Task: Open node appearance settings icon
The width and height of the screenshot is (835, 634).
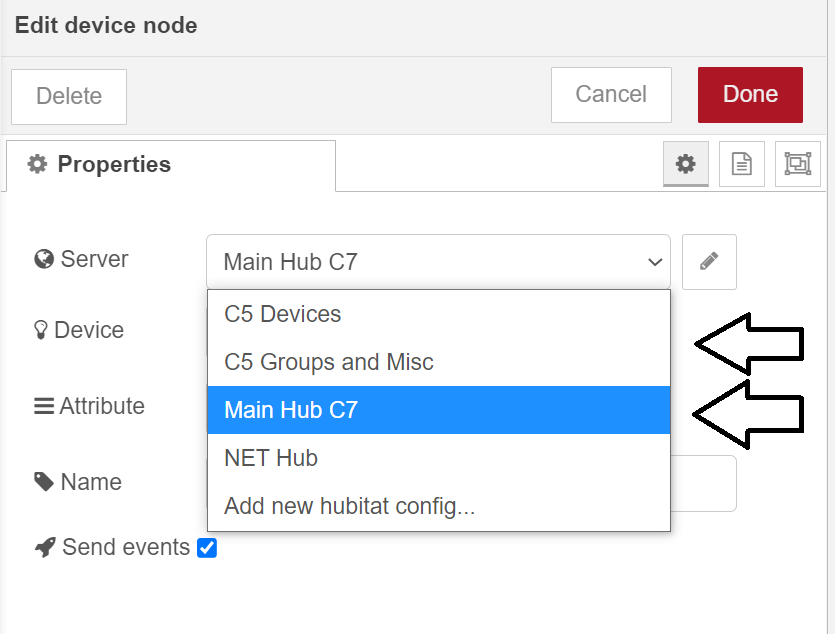Action: (x=797, y=164)
